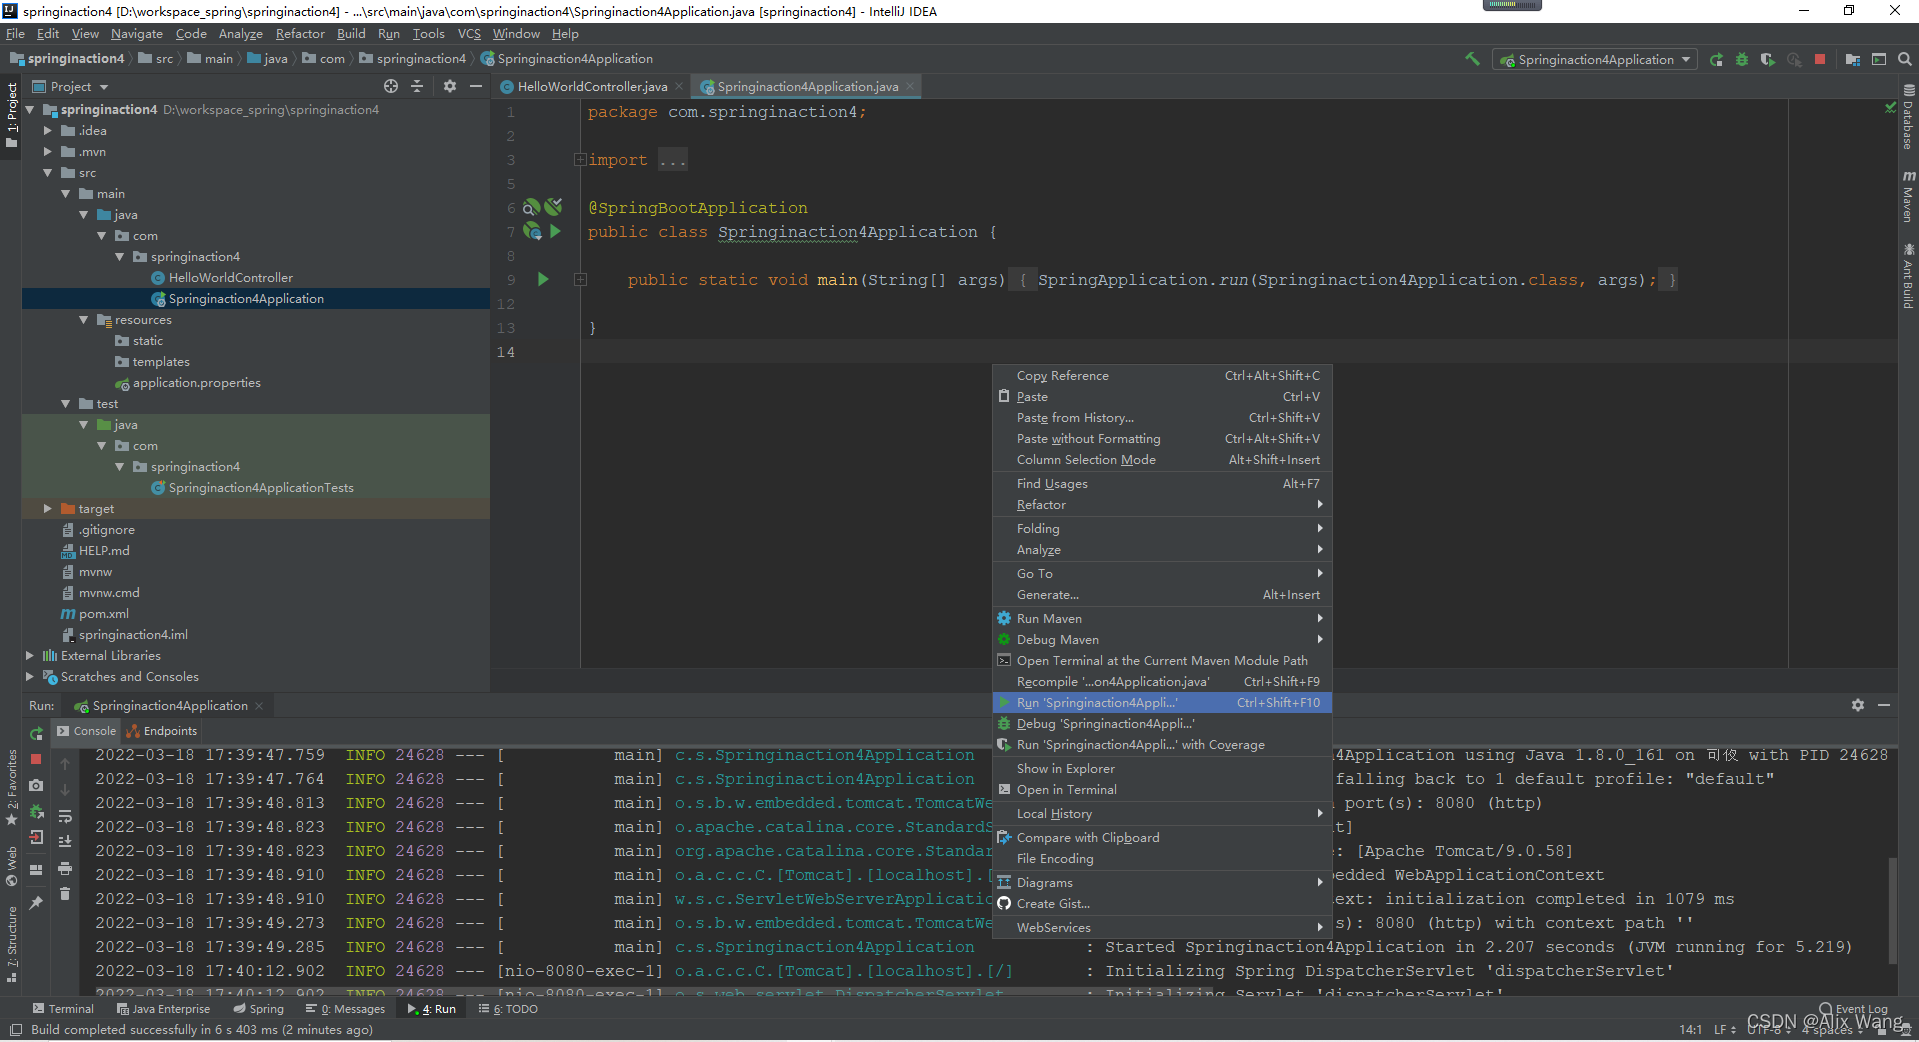Collapse the src folder
The width and height of the screenshot is (1919, 1042).
click(x=47, y=172)
